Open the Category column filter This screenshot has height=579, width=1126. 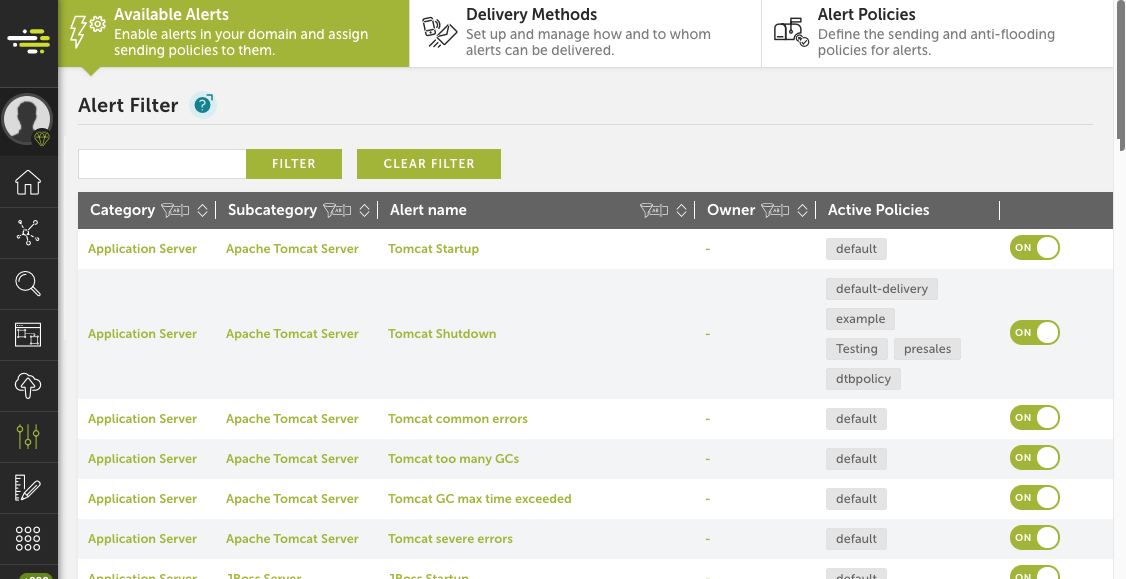click(175, 210)
